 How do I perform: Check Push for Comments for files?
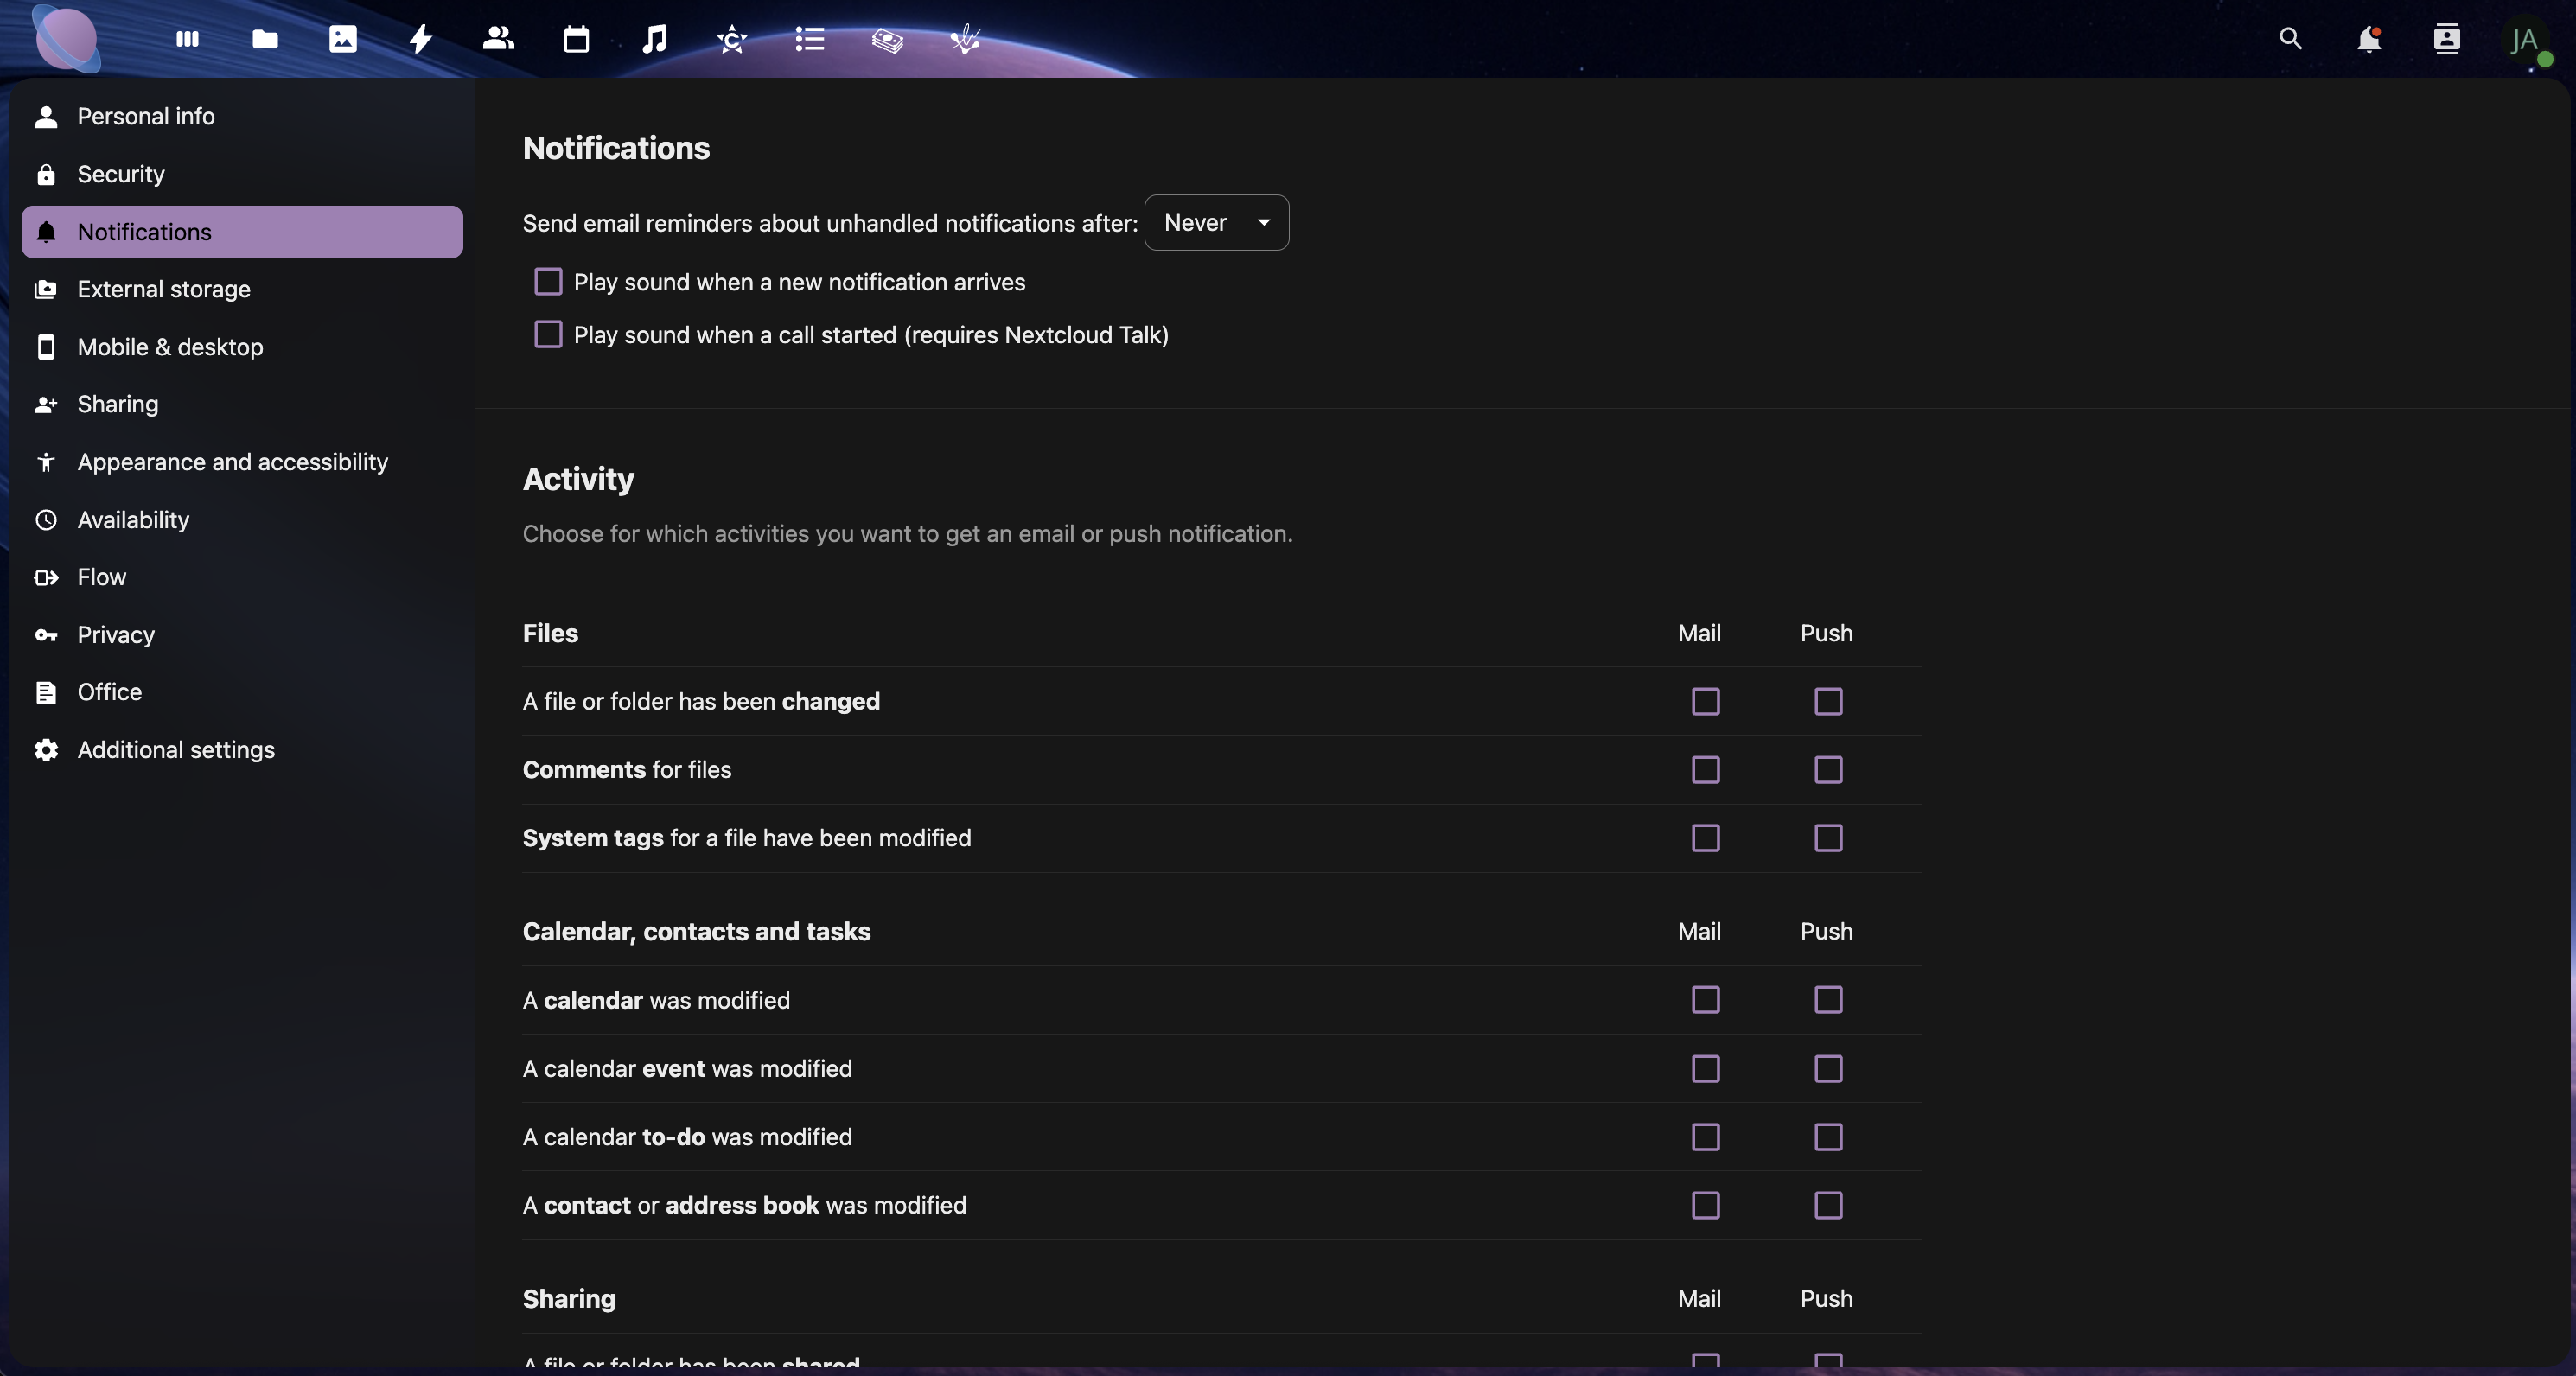point(1828,770)
